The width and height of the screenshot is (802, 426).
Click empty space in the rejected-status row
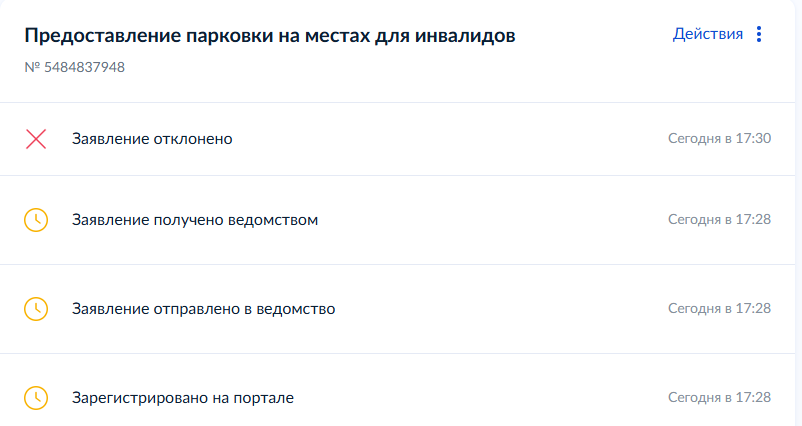pyautogui.click(x=450, y=139)
